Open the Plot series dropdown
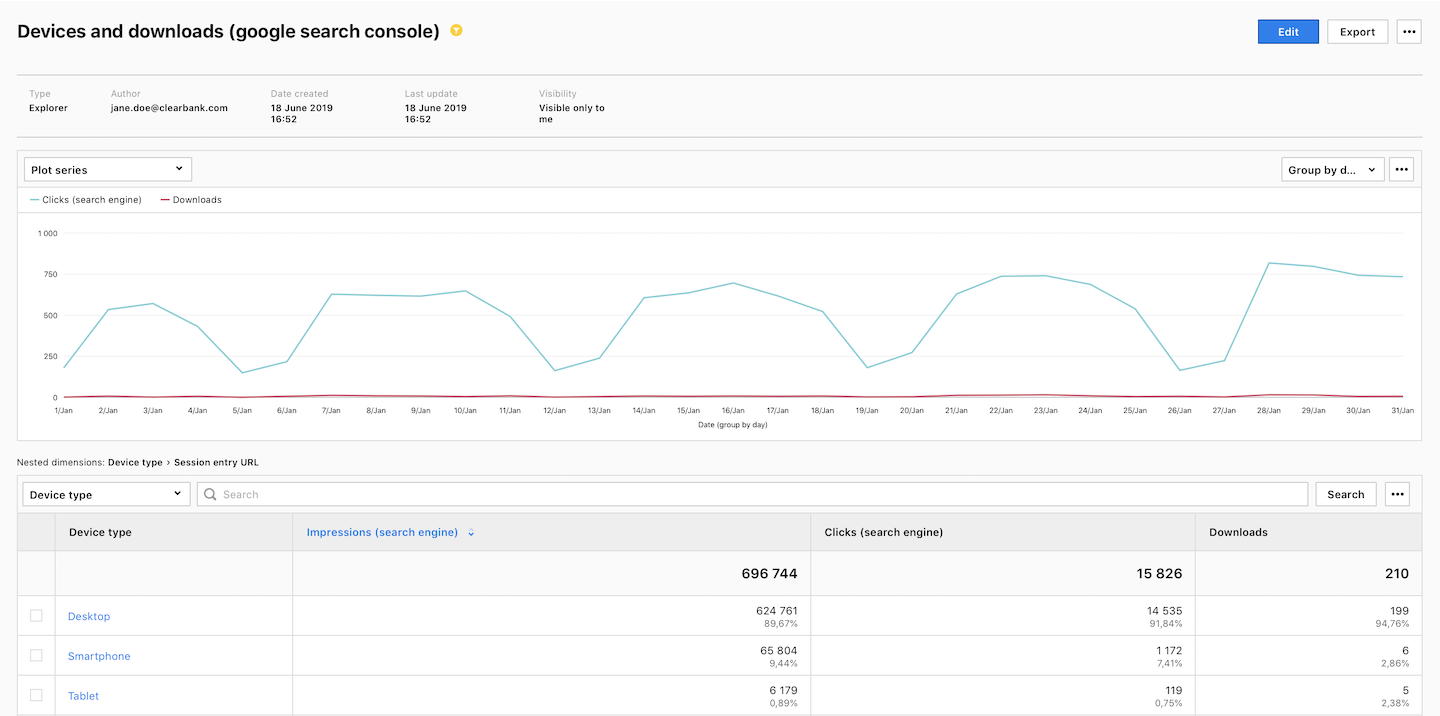 (x=107, y=170)
